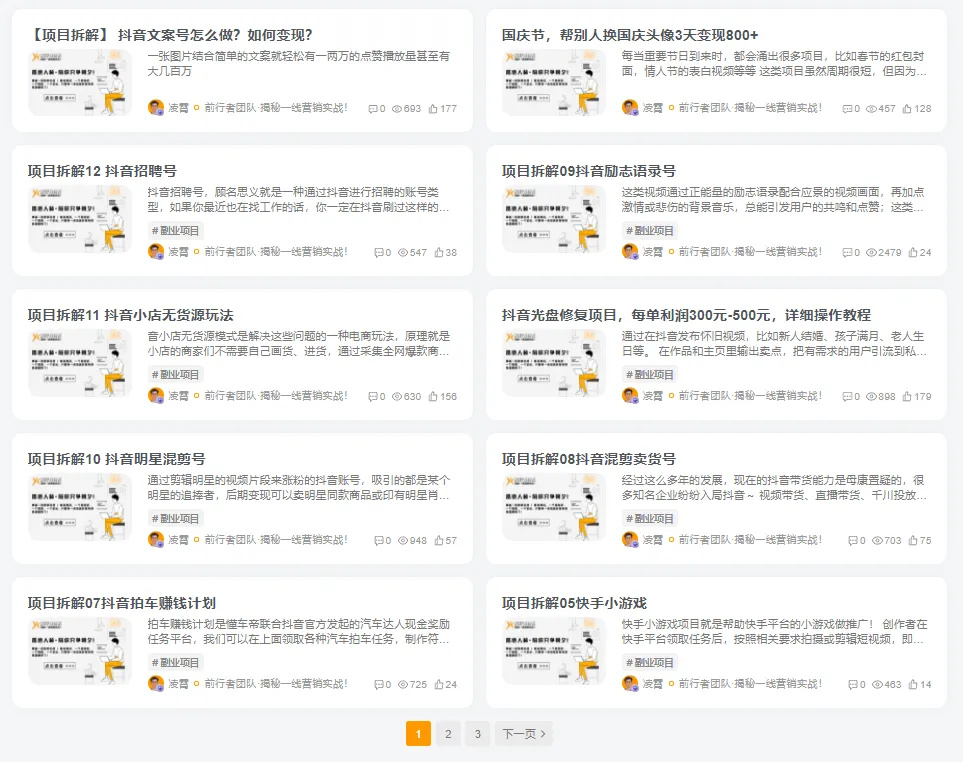Go to page 2 of the article list
This screenshot has width=963, height=762.
(448, 733)
